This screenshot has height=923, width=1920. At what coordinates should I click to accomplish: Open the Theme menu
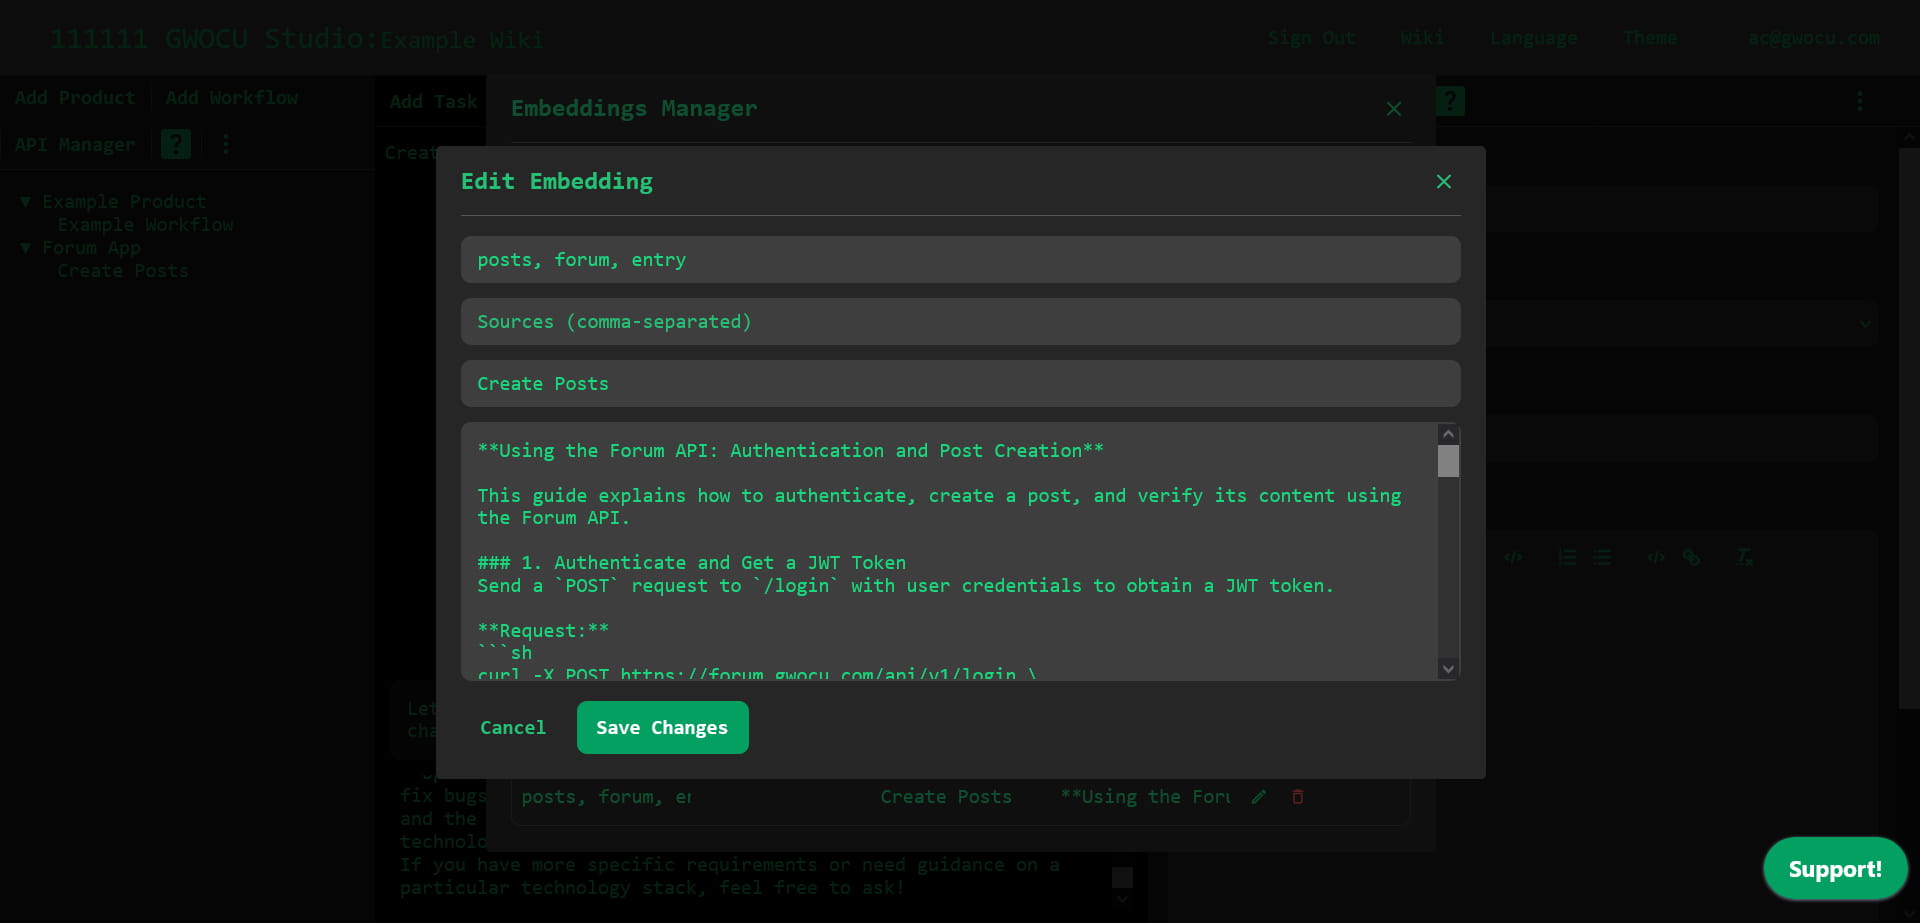pyautogui.click(x=1650, y=38)
